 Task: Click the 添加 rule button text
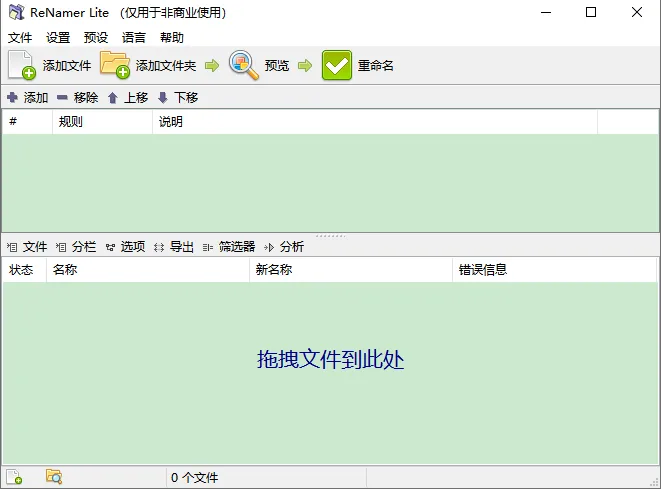(x=36, y=97)
